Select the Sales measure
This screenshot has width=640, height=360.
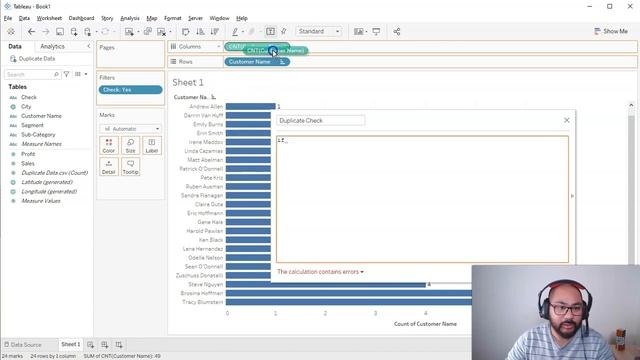(x=27, y=163)
